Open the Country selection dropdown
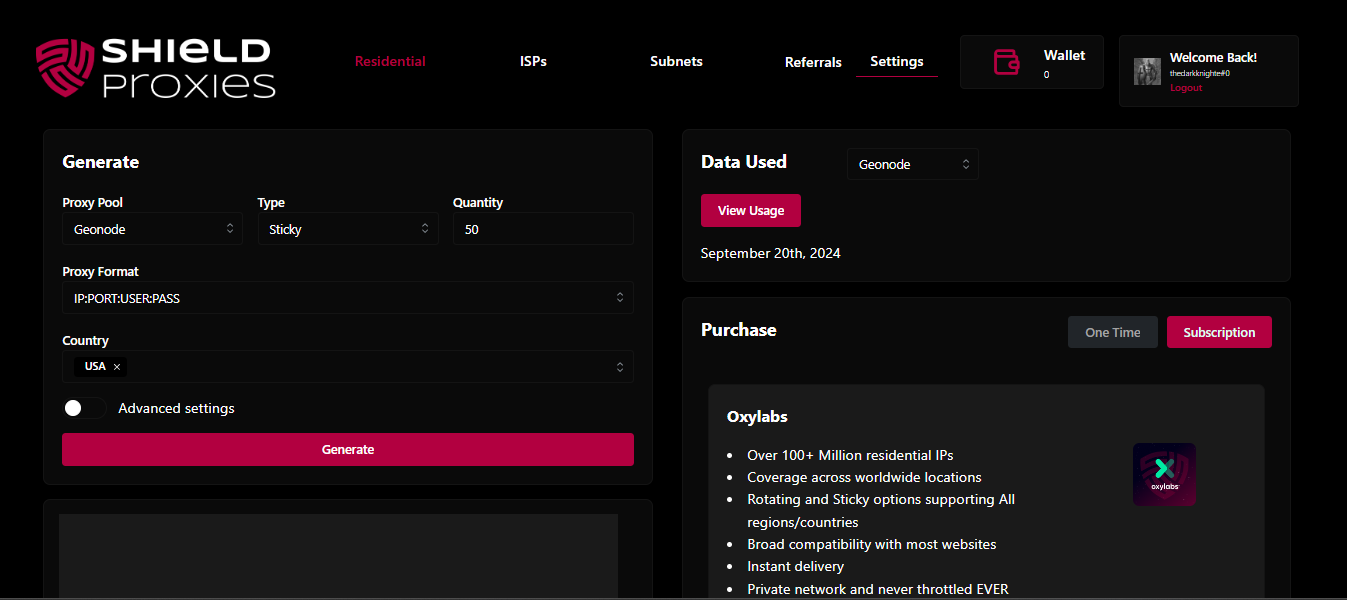 [x=370, y=367]
